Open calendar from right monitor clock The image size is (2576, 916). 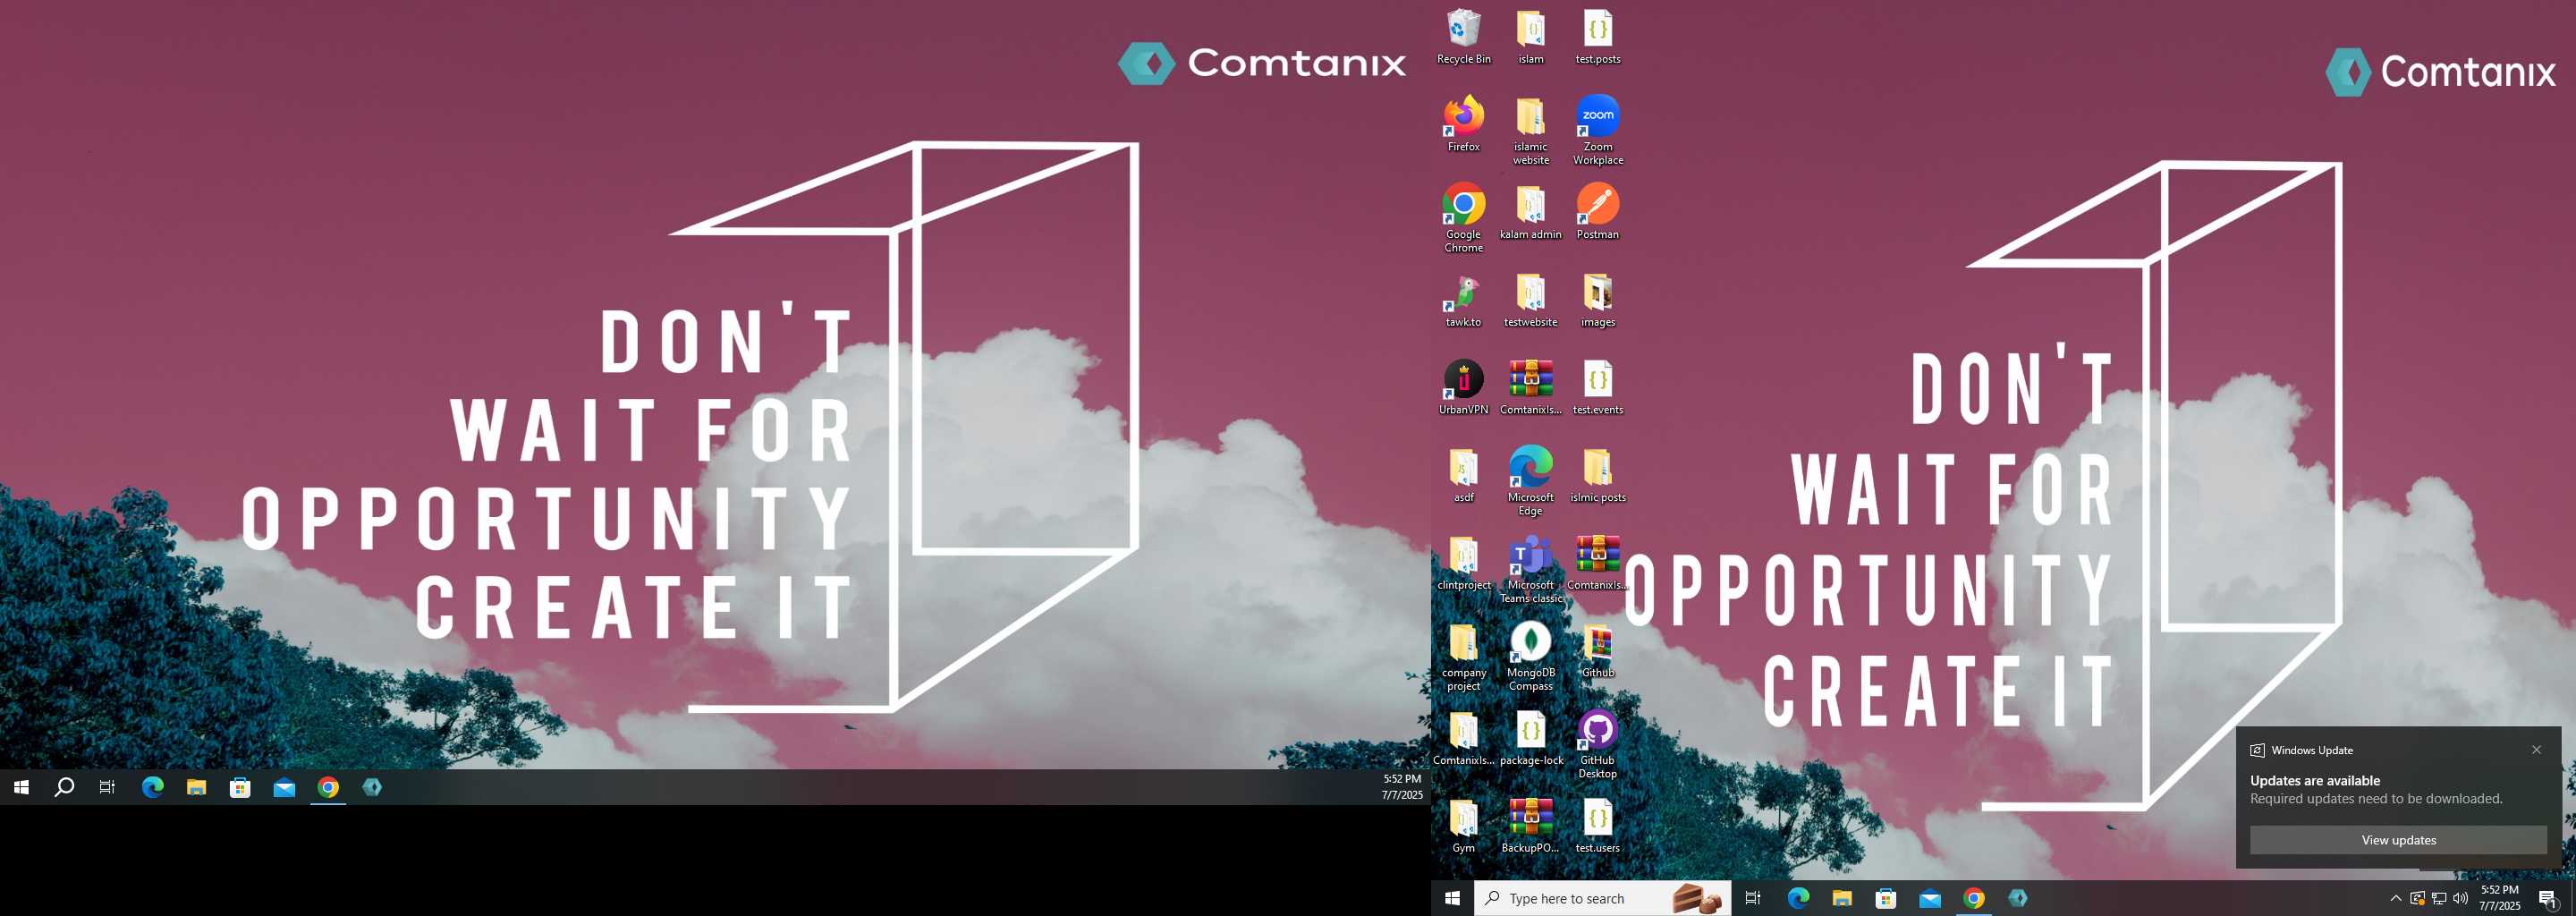click(2499, 898)
